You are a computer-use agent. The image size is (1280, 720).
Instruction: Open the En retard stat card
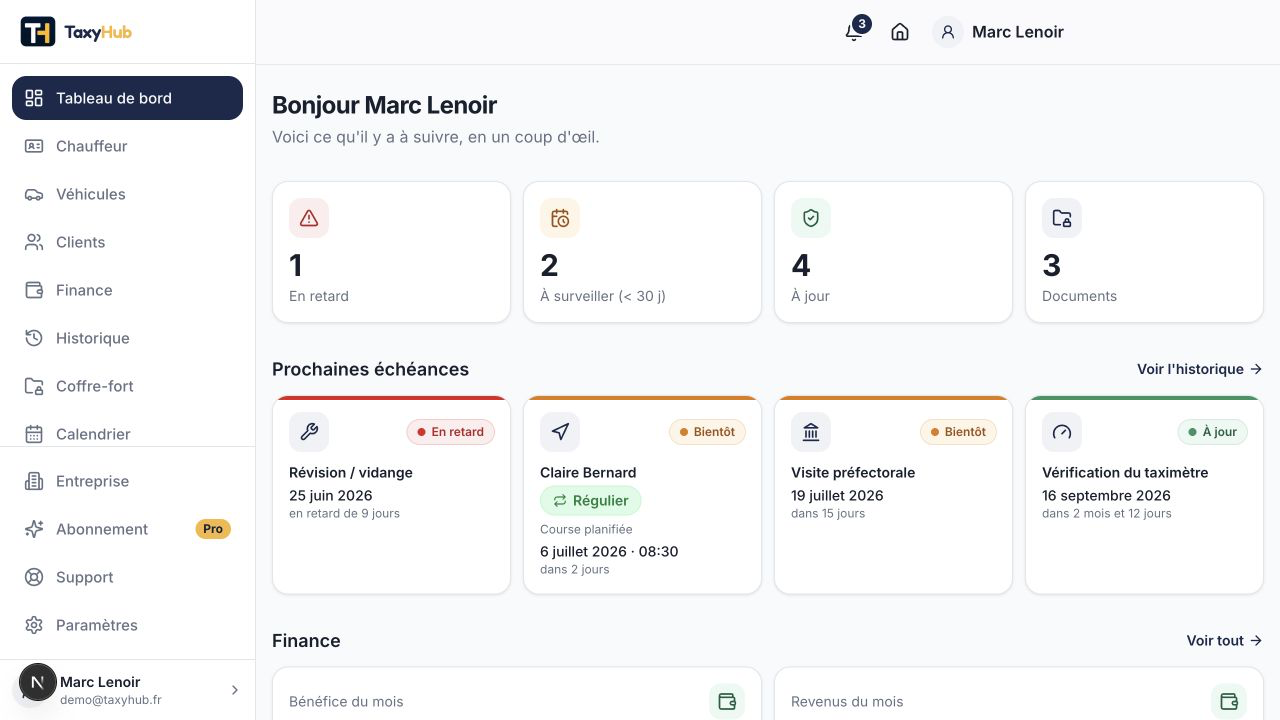[x=391, y=252]
